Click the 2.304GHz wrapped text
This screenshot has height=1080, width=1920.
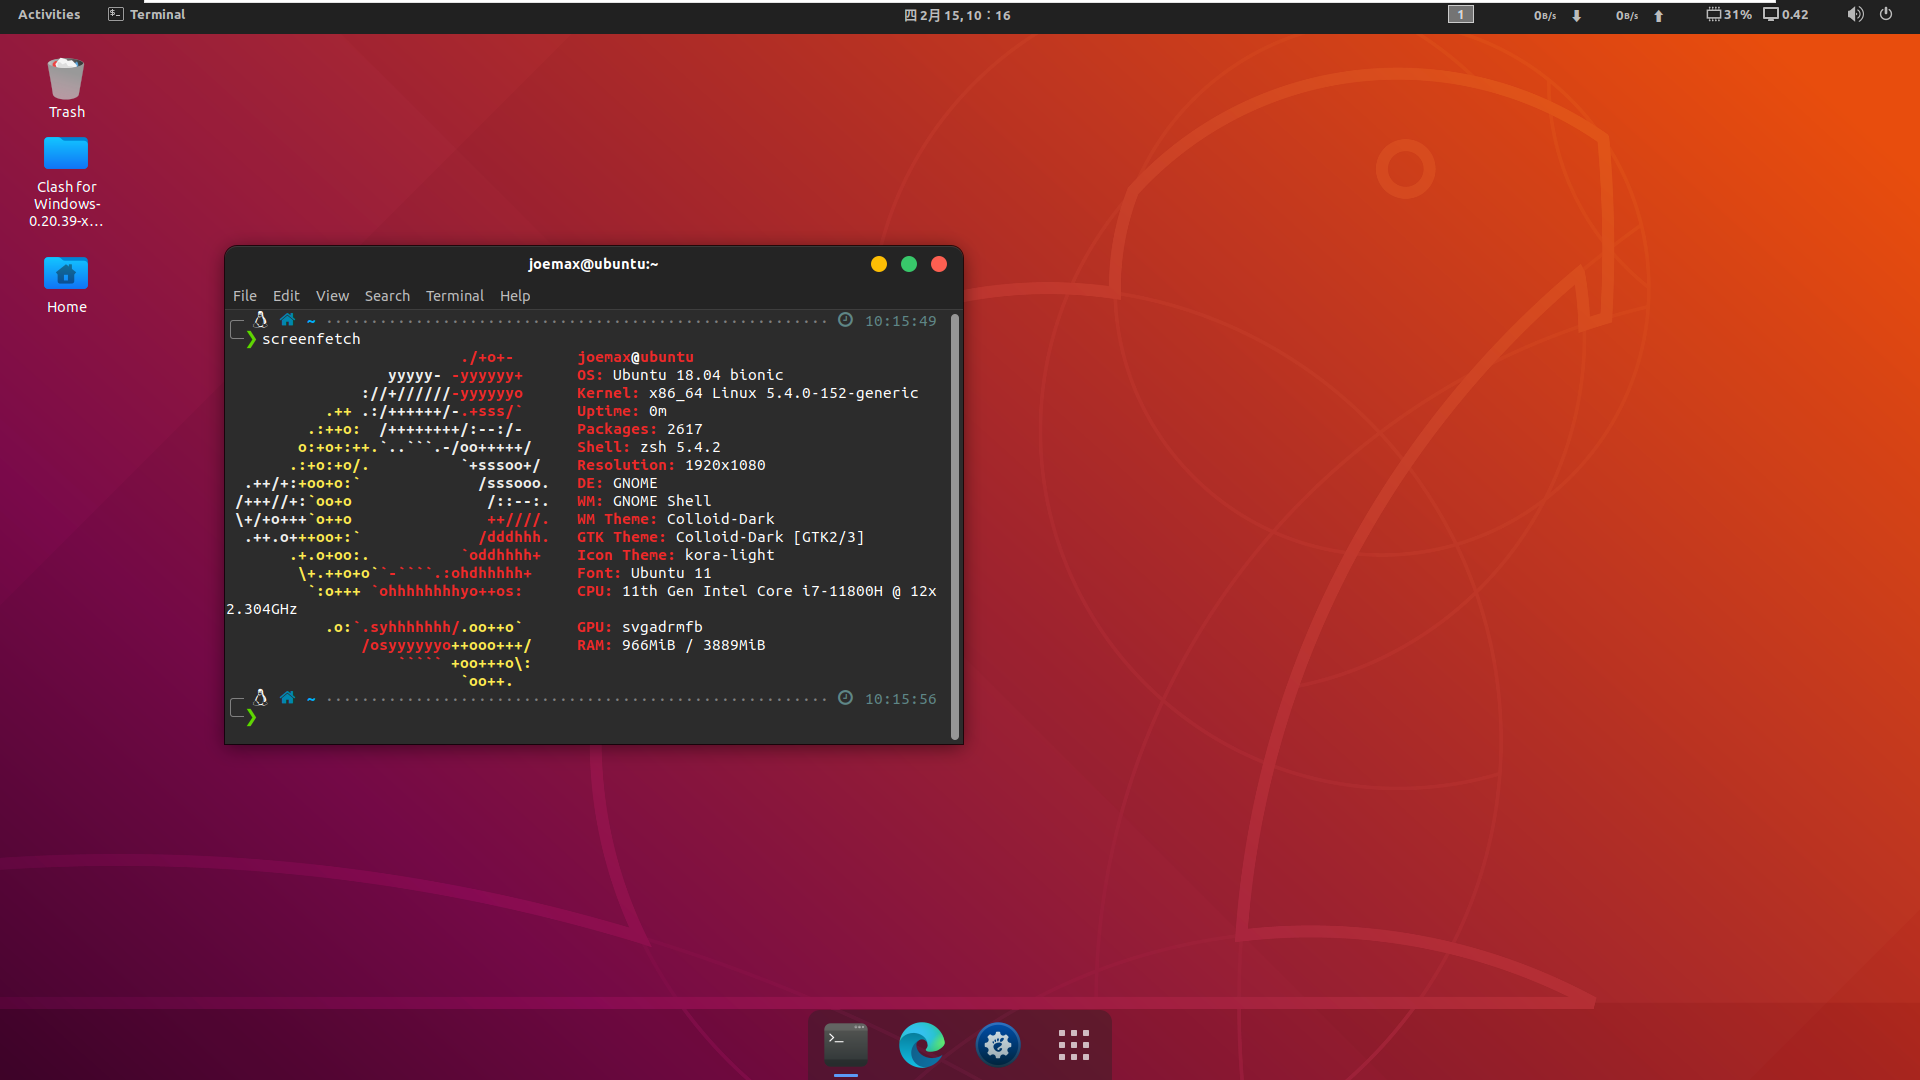click(x=262, y=609)
